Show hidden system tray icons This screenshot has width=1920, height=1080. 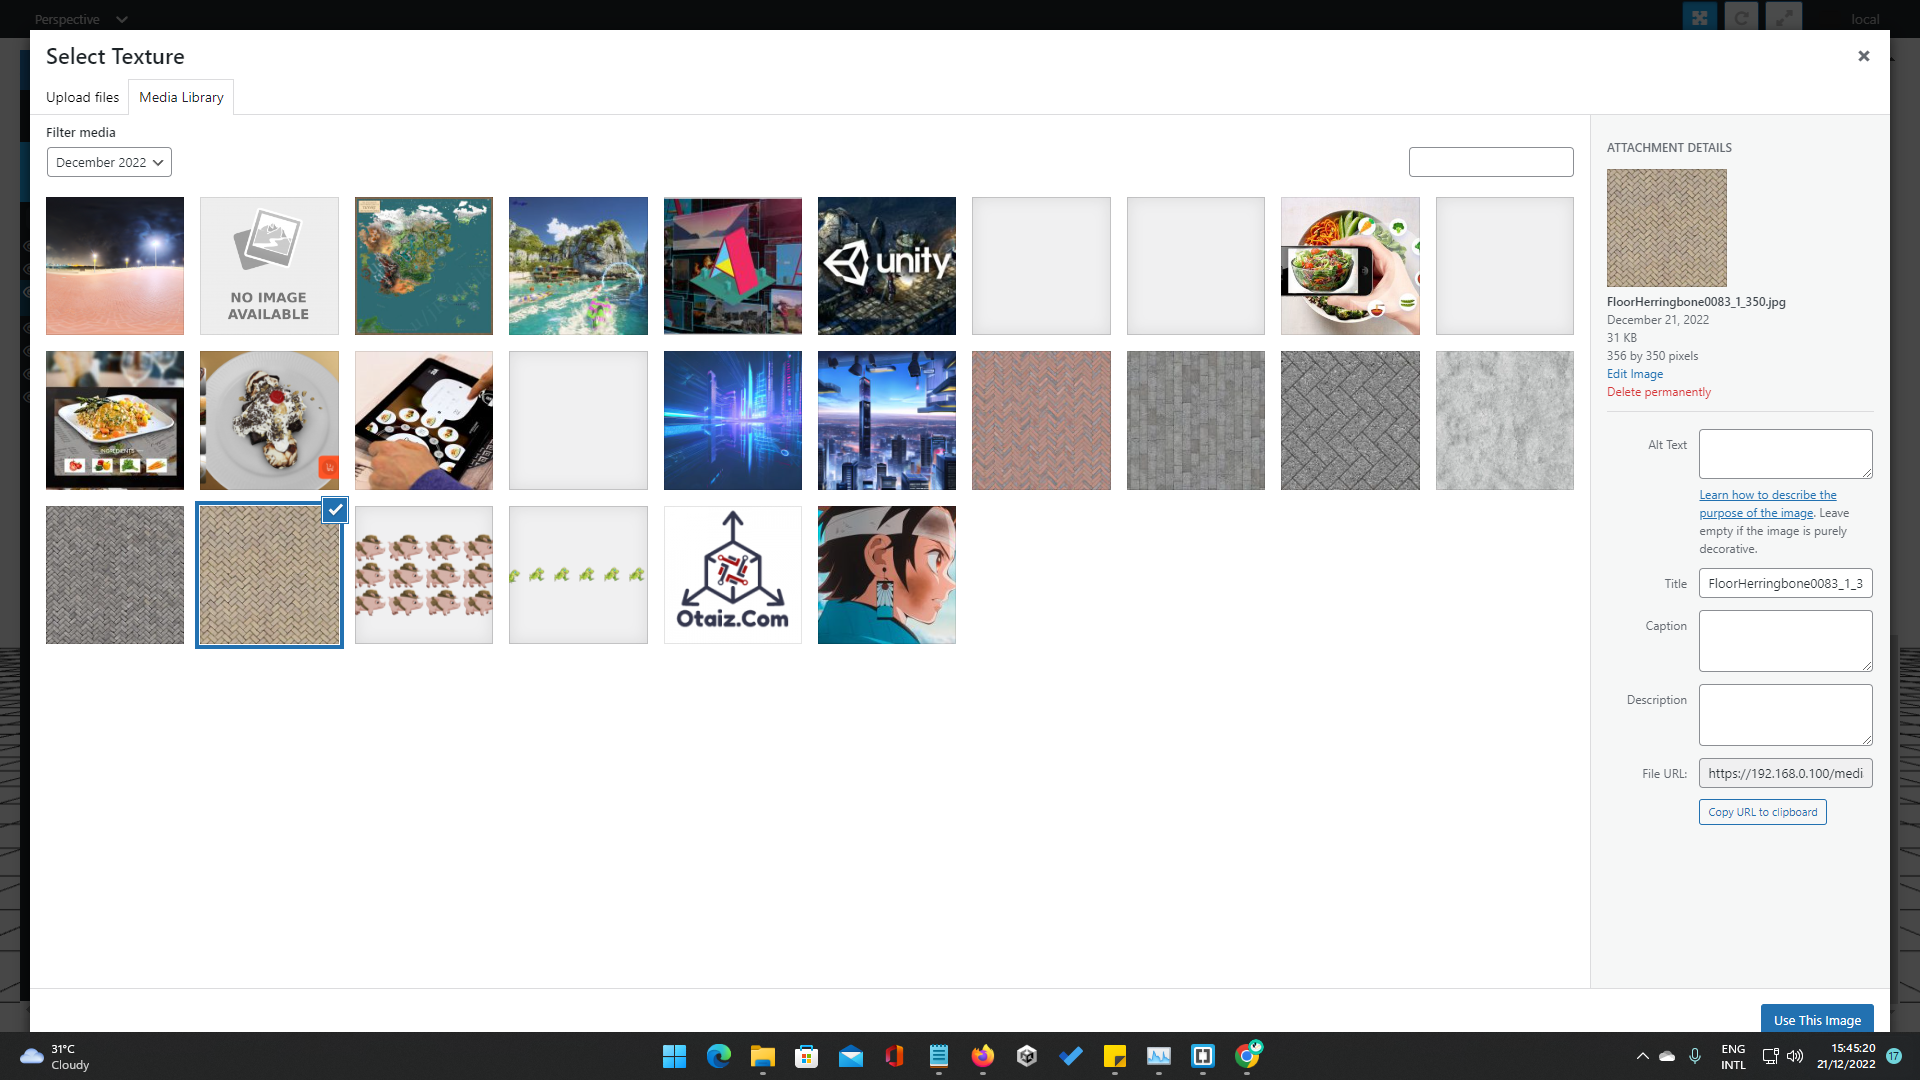click(1642, 1056)
